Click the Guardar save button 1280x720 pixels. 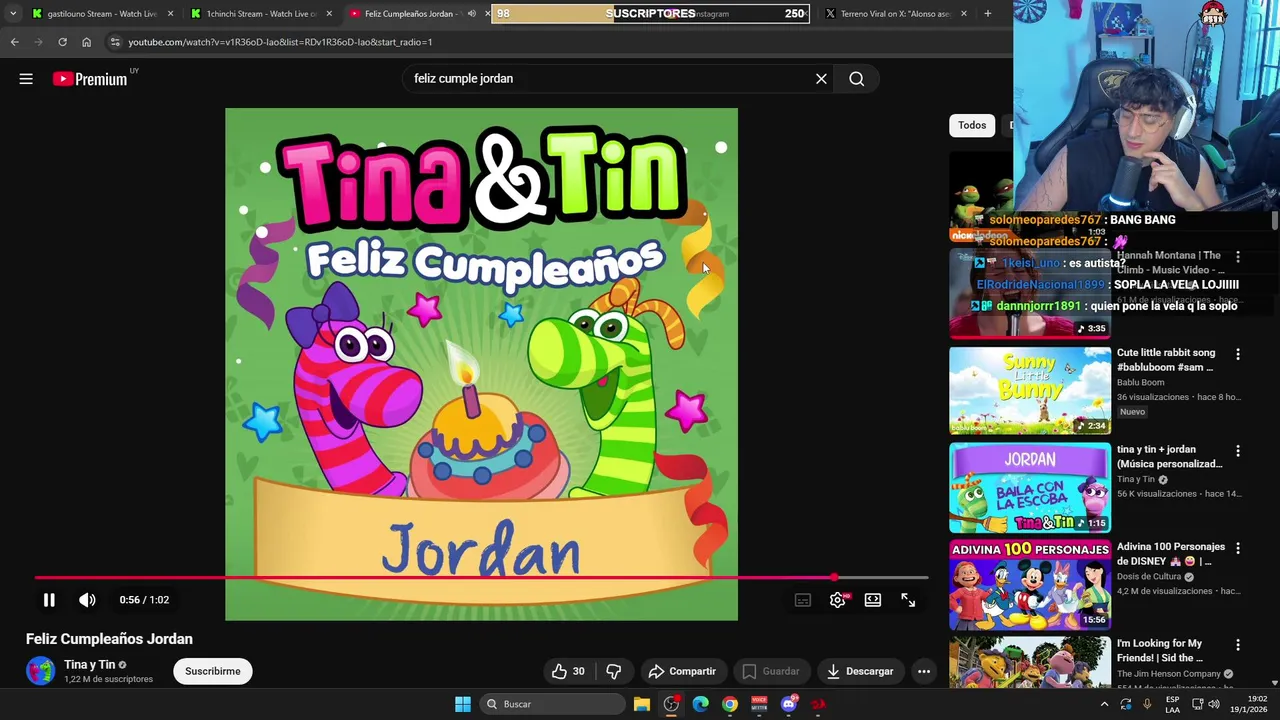[770, 671]
